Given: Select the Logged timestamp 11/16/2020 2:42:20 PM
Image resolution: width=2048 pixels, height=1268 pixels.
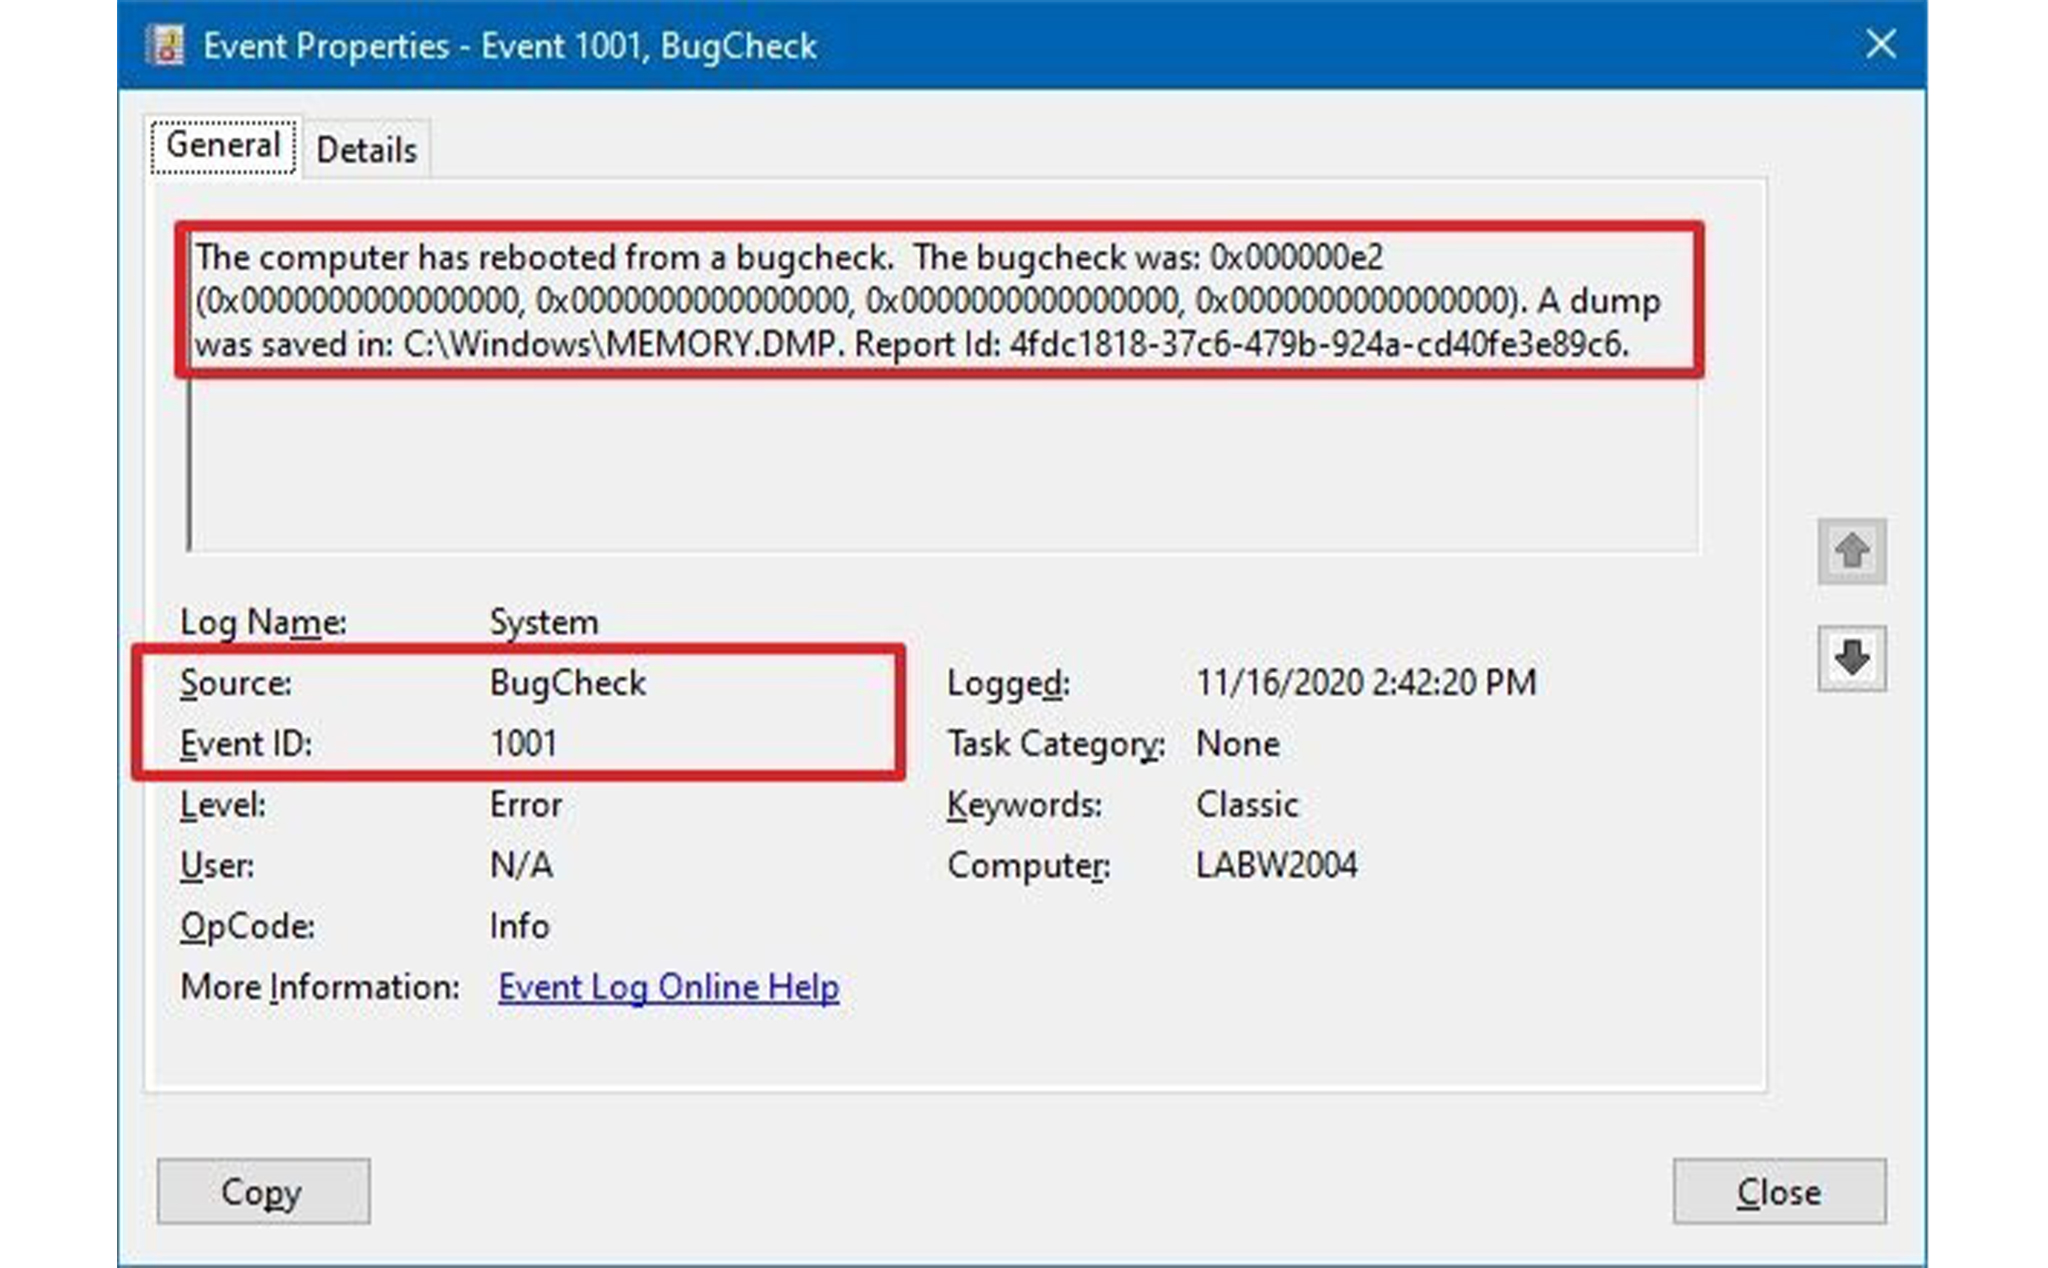Looking at the screenshot, I should (x=1366, y=683).
